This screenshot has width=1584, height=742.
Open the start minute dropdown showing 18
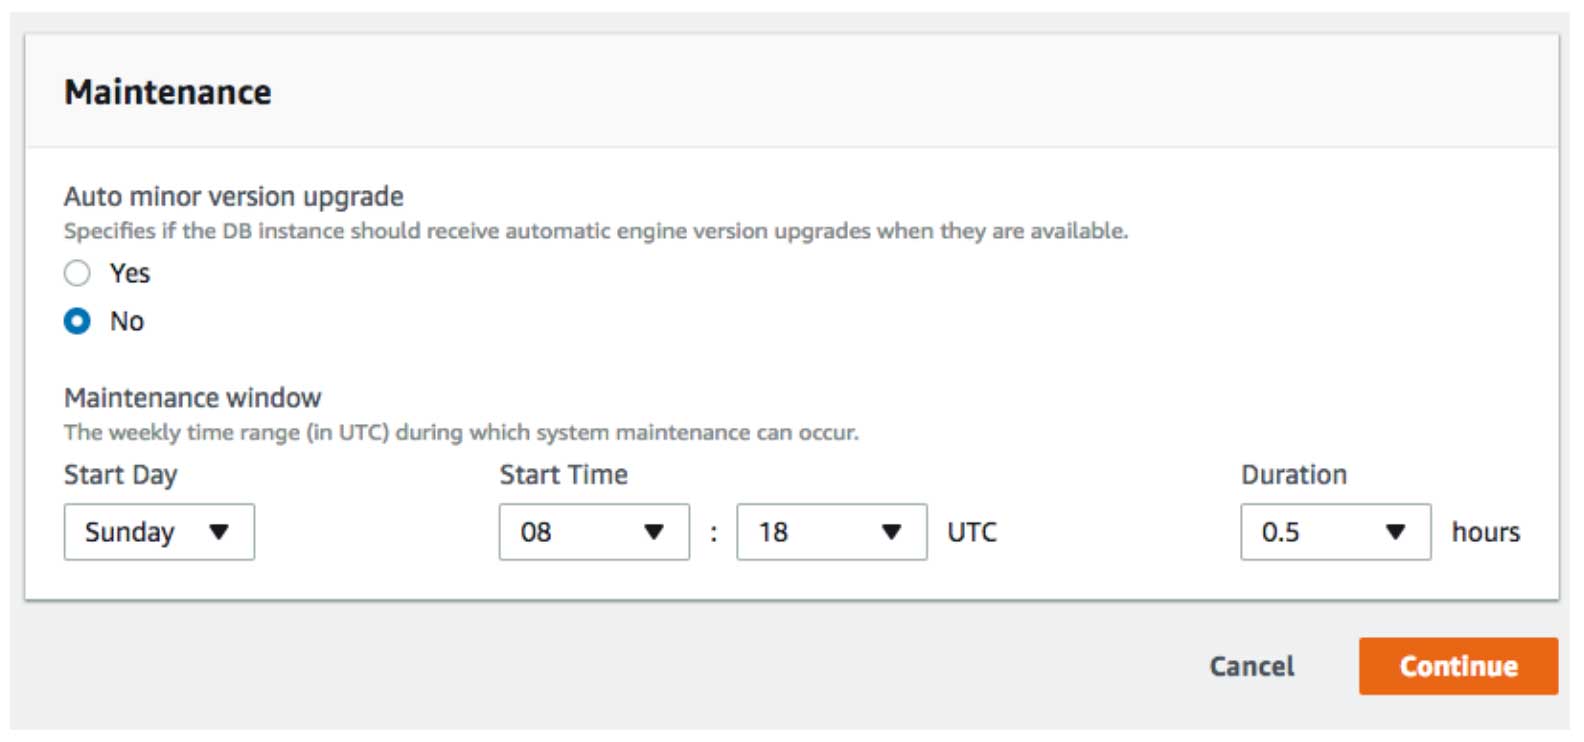[830, 532]
